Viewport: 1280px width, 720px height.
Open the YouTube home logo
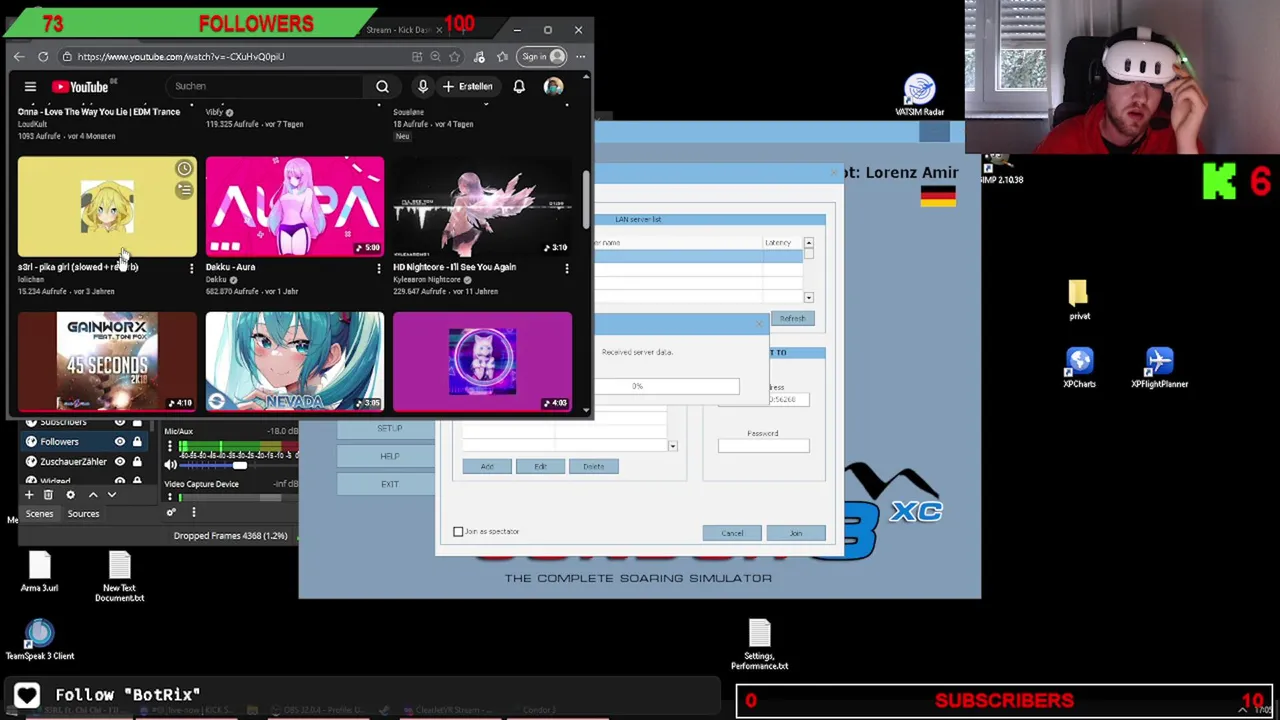81,87
